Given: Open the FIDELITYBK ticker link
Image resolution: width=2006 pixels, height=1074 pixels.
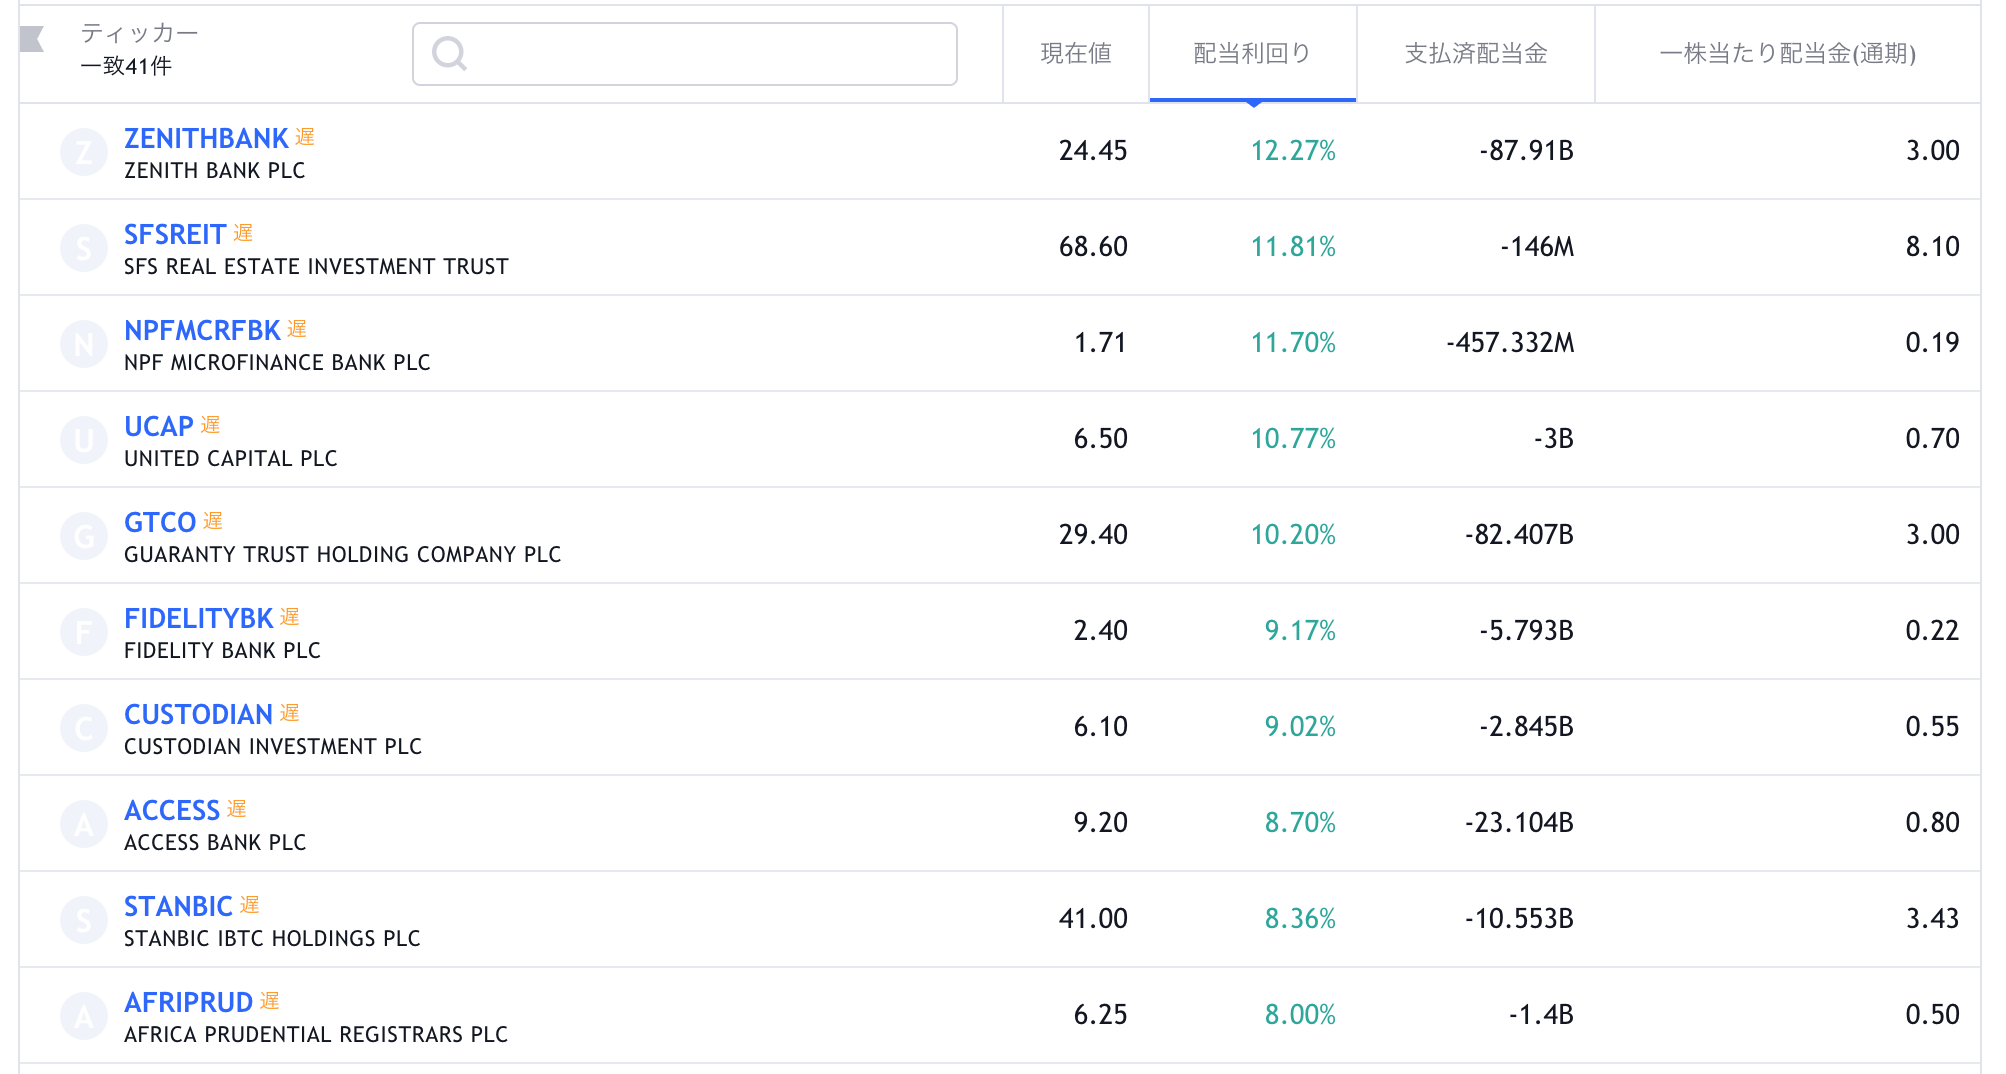Looking at the screenshot, I should [x=198, y=618].
